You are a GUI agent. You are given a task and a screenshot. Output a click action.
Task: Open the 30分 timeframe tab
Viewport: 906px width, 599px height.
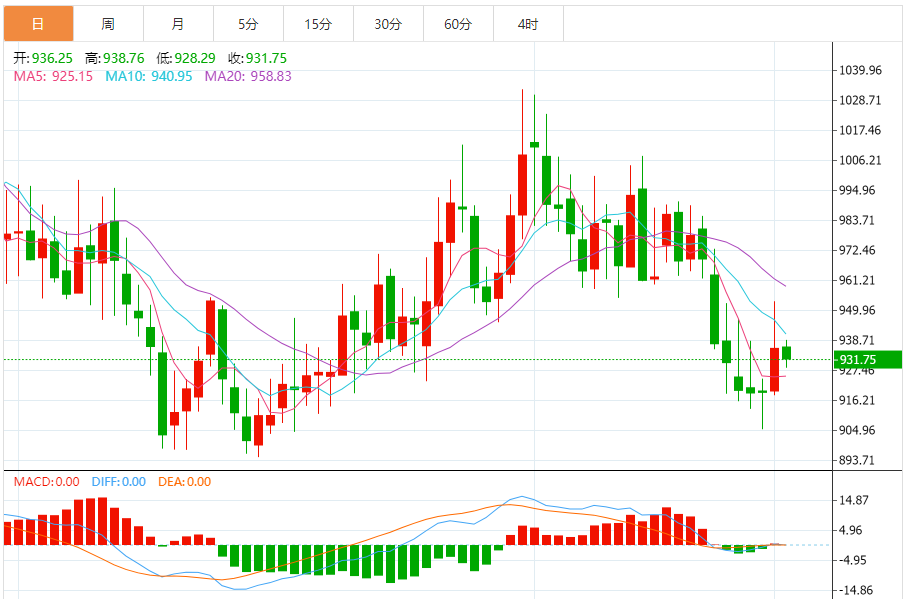[388, 24]
